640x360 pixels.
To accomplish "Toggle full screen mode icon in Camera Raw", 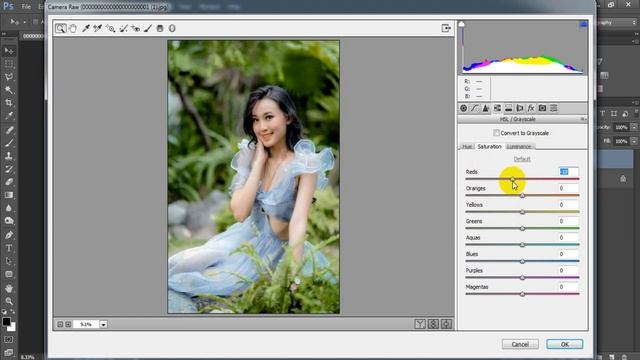I will (x=446, y=28).
